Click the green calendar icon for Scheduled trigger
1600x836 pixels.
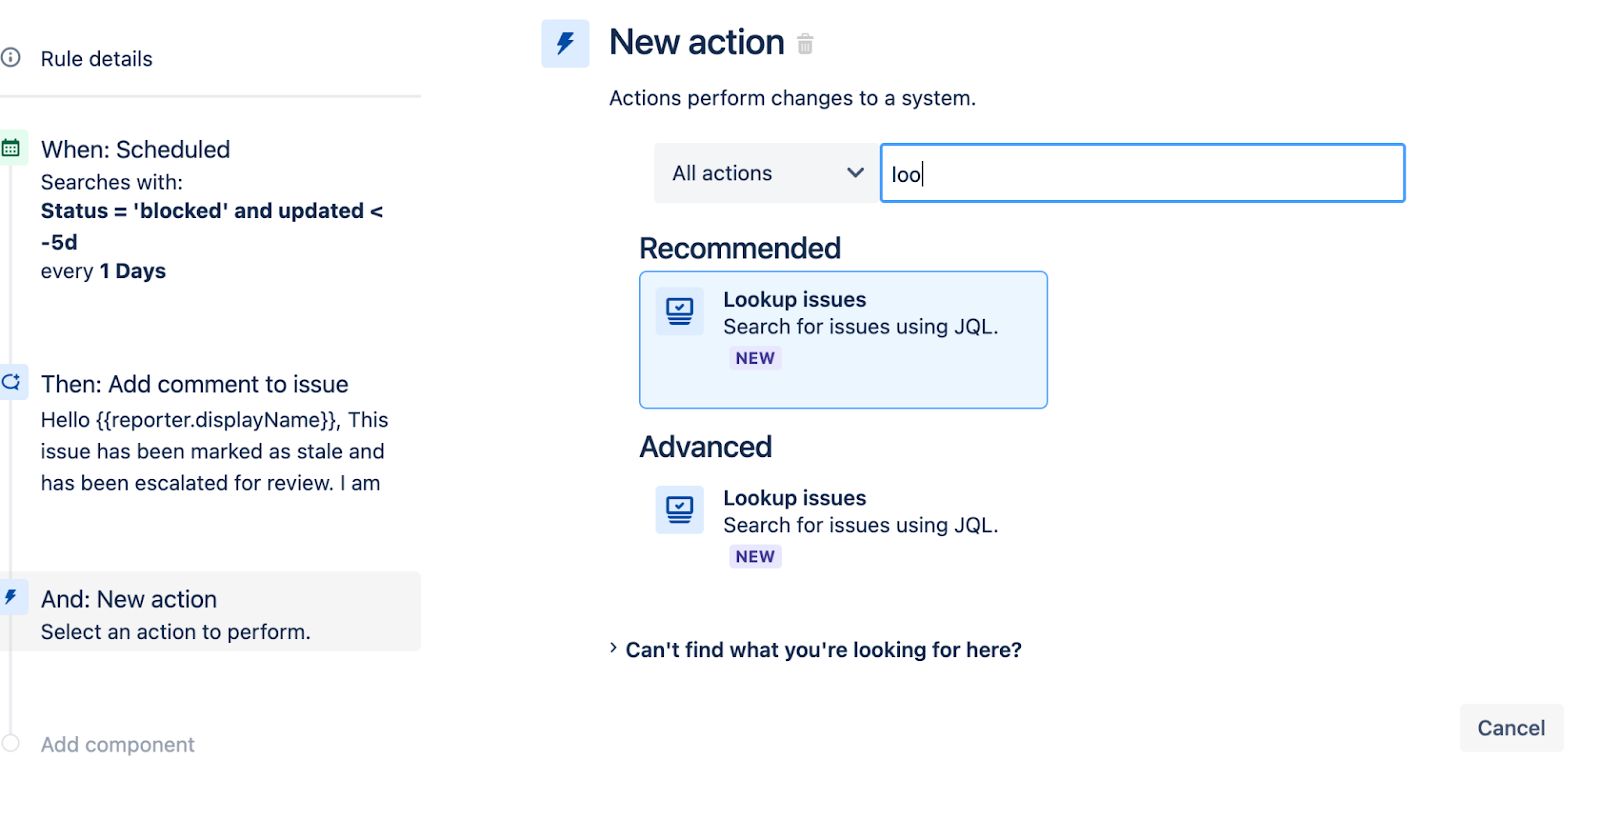click(11, 146)
